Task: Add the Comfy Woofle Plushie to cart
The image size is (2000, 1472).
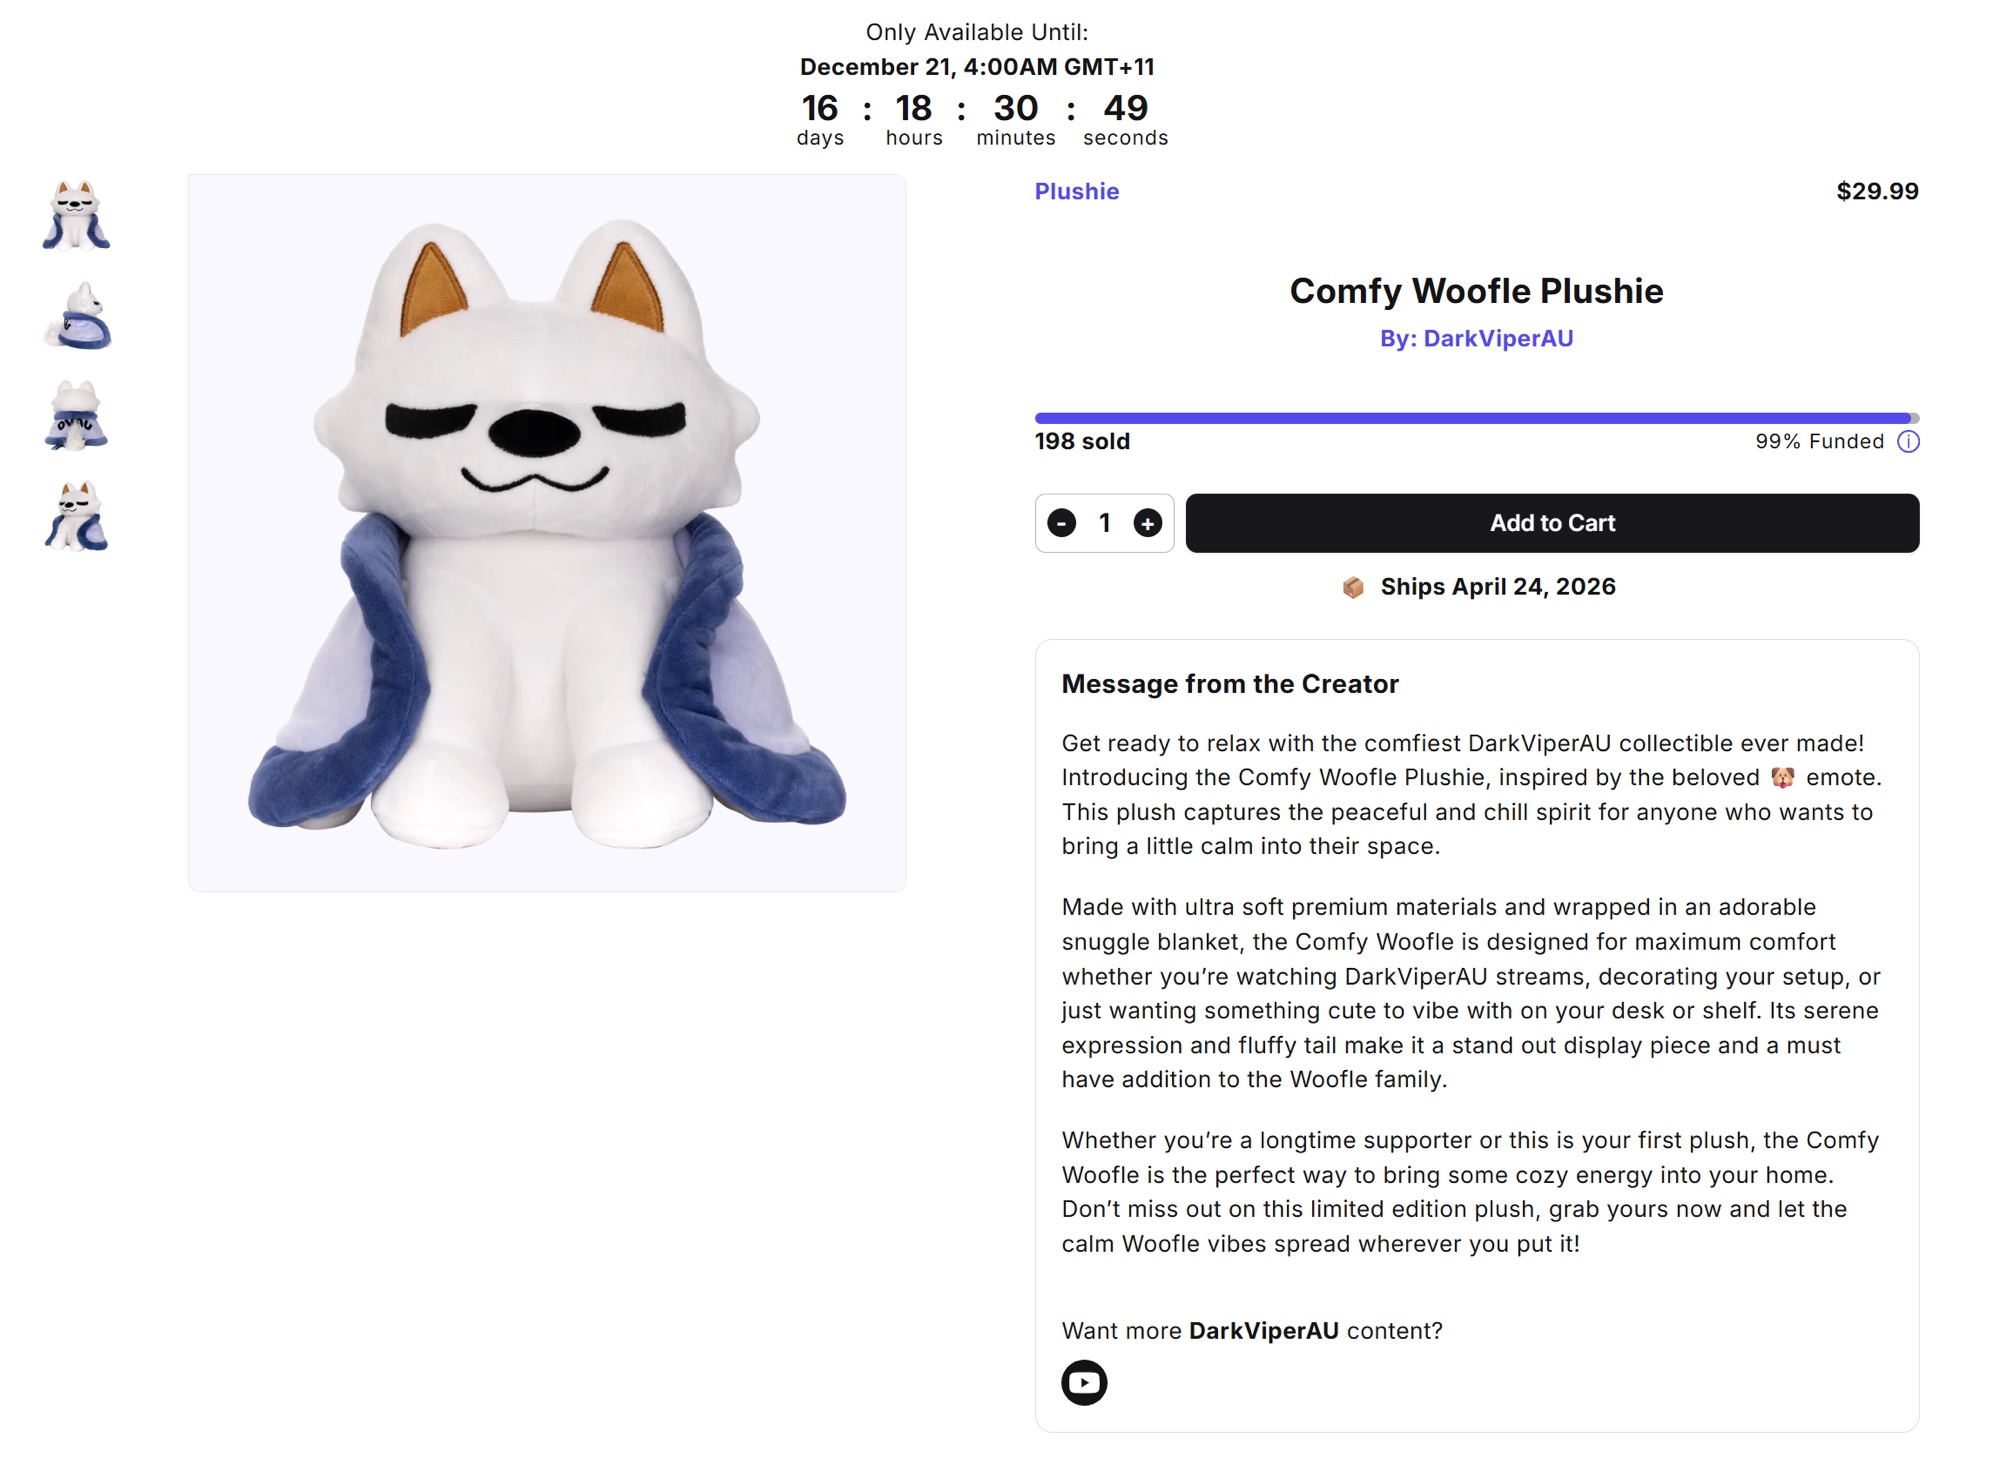Action: point(1552,523)
